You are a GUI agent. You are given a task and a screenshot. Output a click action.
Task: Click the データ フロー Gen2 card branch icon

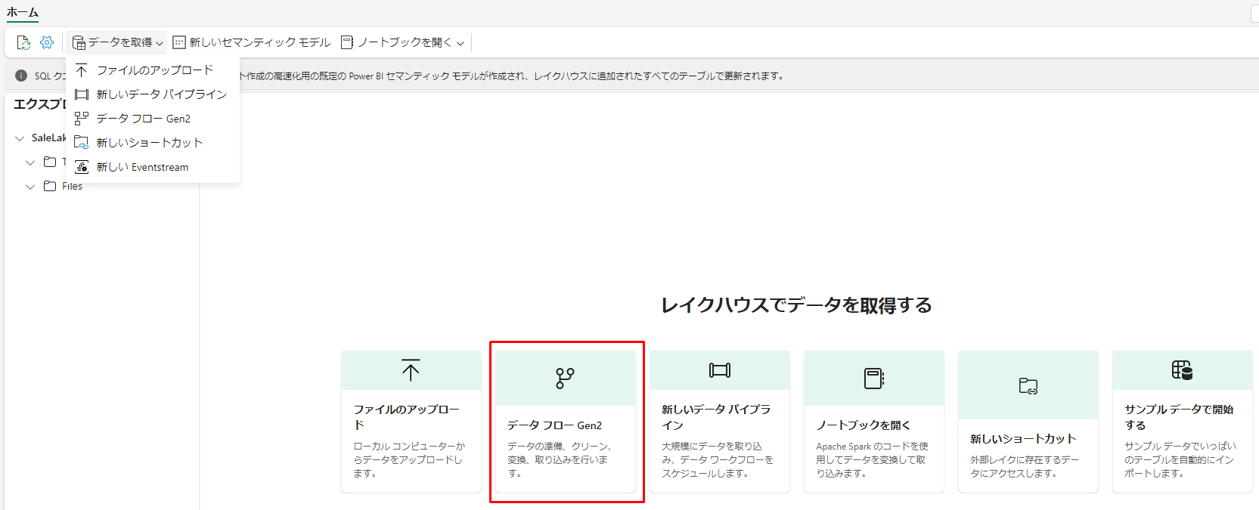coord(565,378)
